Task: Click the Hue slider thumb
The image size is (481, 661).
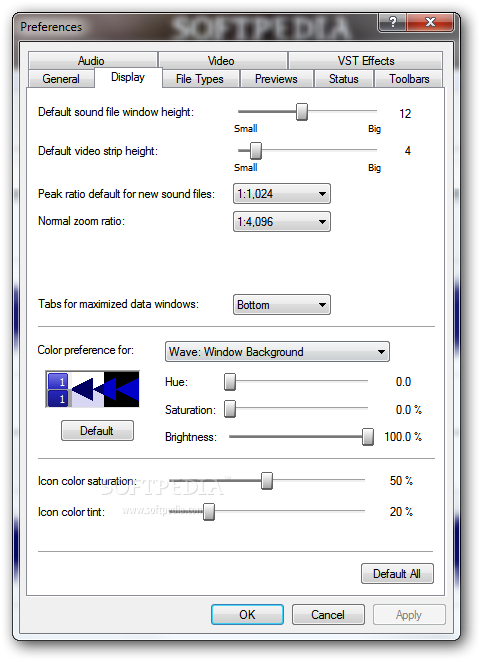Action: coord(230,382)
